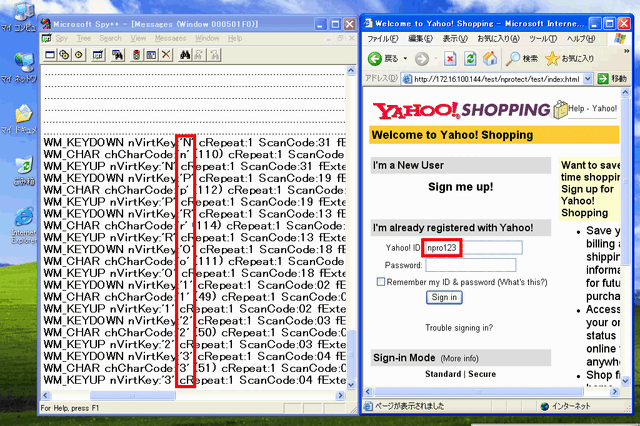Clear the message log with red X icon
The width and height of the screenshot is (640, 426).
166,55
